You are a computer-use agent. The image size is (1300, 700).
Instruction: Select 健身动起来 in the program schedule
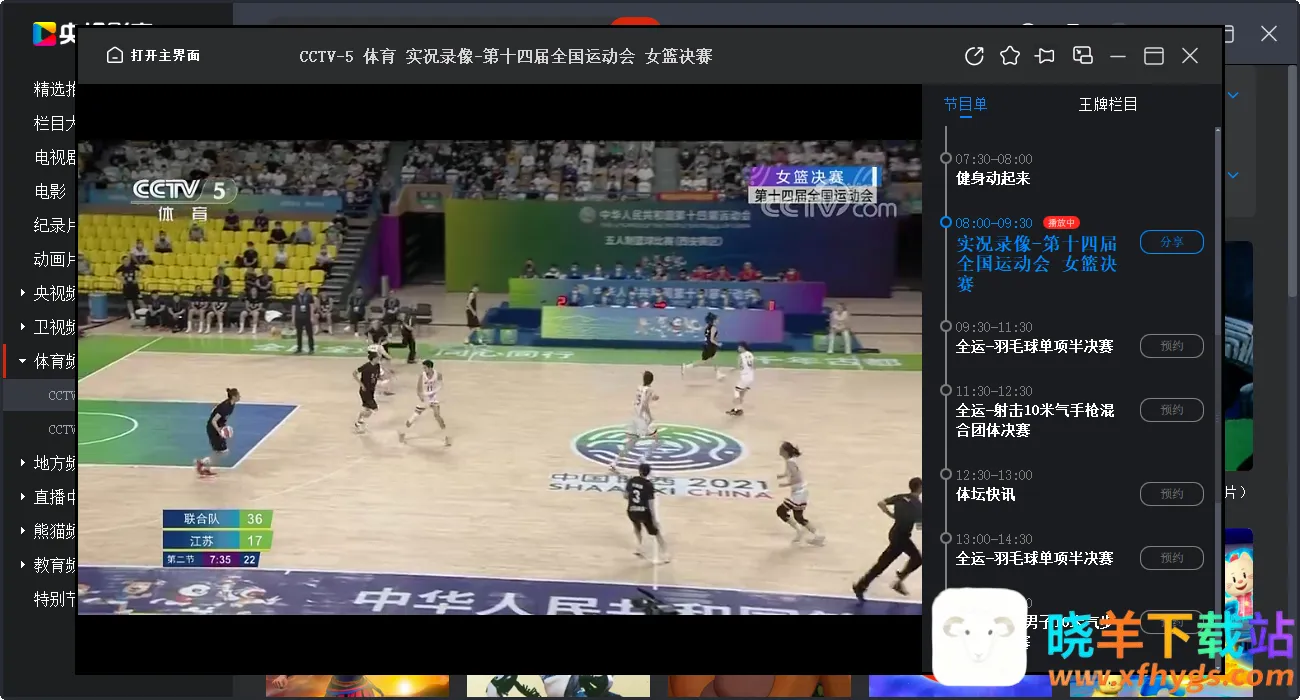pyautogui.click(x=993, y=178)
